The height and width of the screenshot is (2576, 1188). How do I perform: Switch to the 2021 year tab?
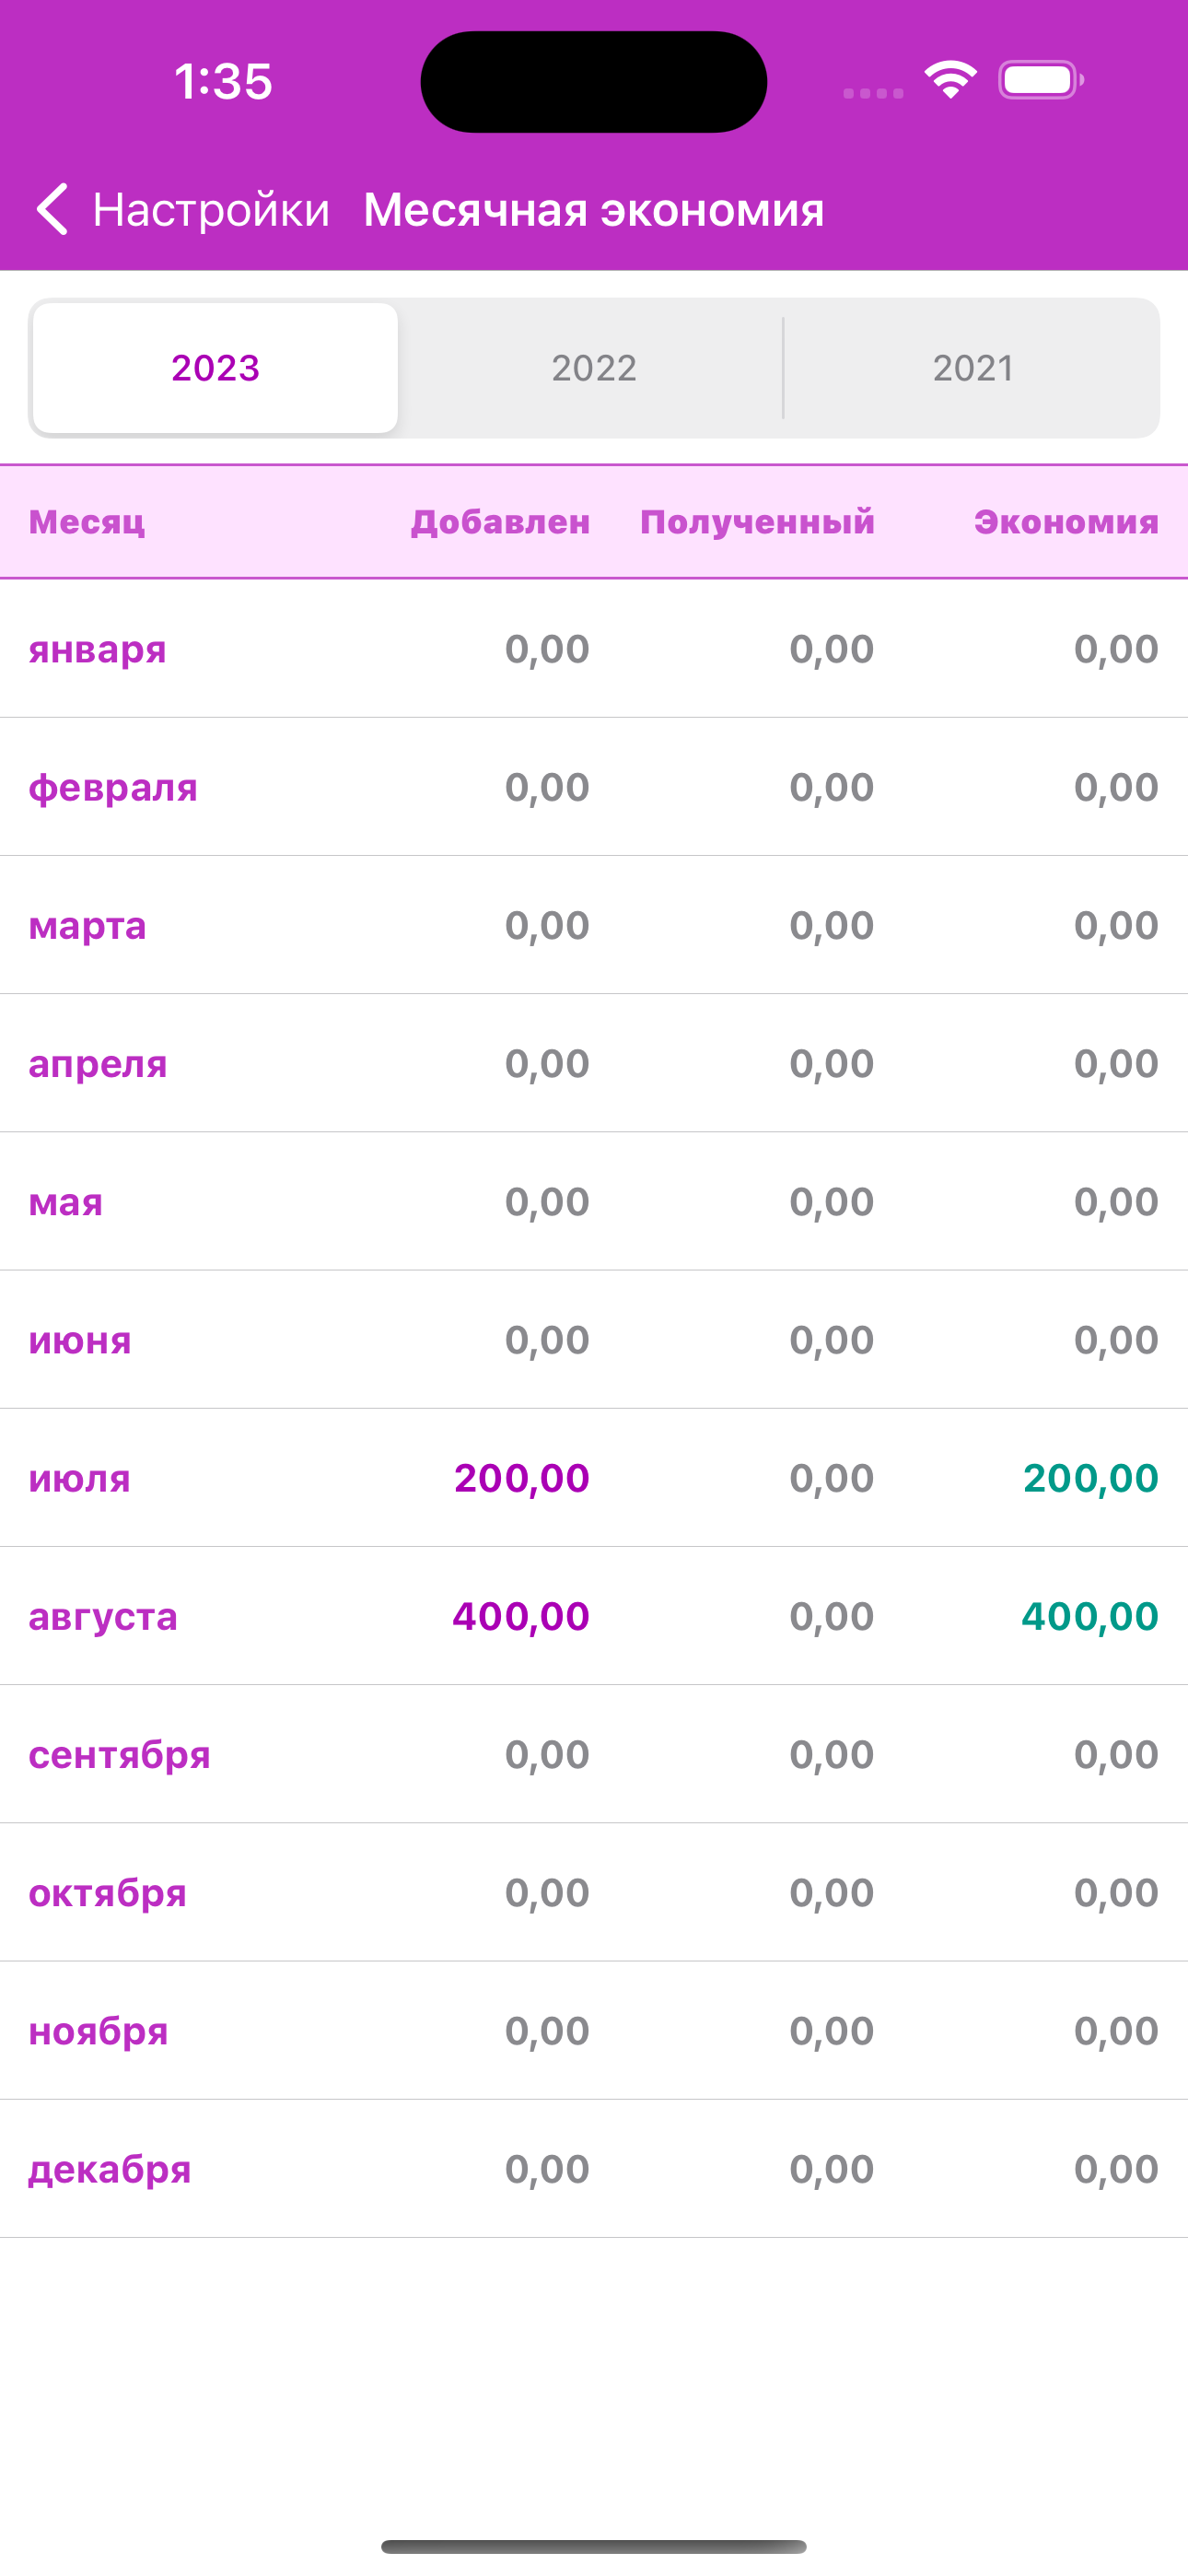(x=972, y=368)
